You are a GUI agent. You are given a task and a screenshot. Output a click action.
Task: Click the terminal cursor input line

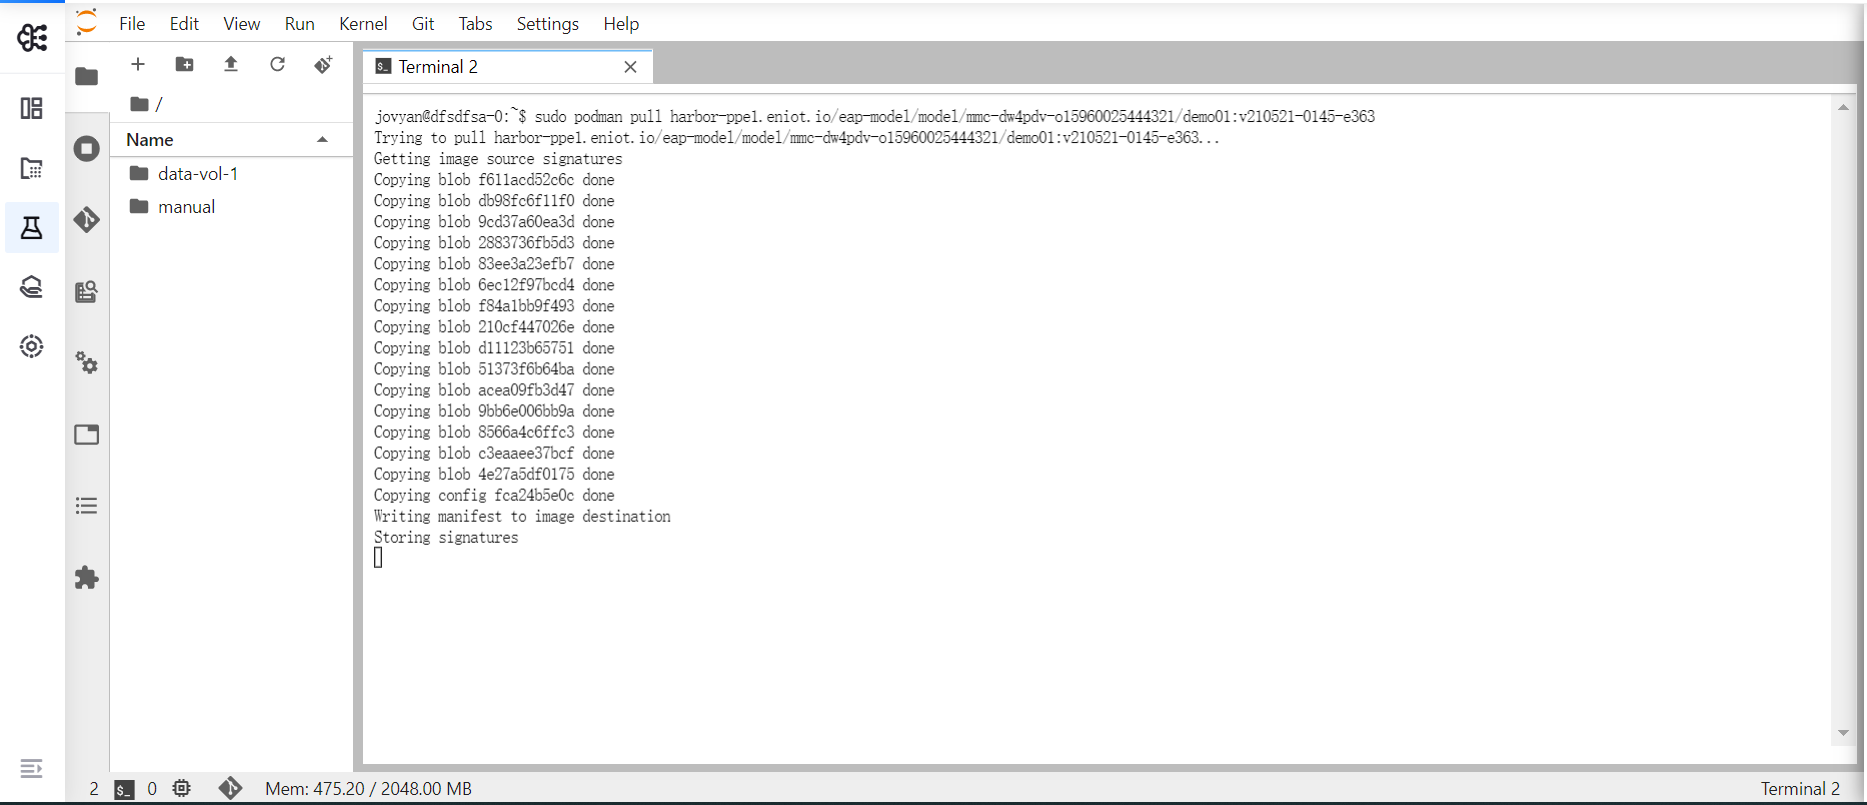pos(378,558)
